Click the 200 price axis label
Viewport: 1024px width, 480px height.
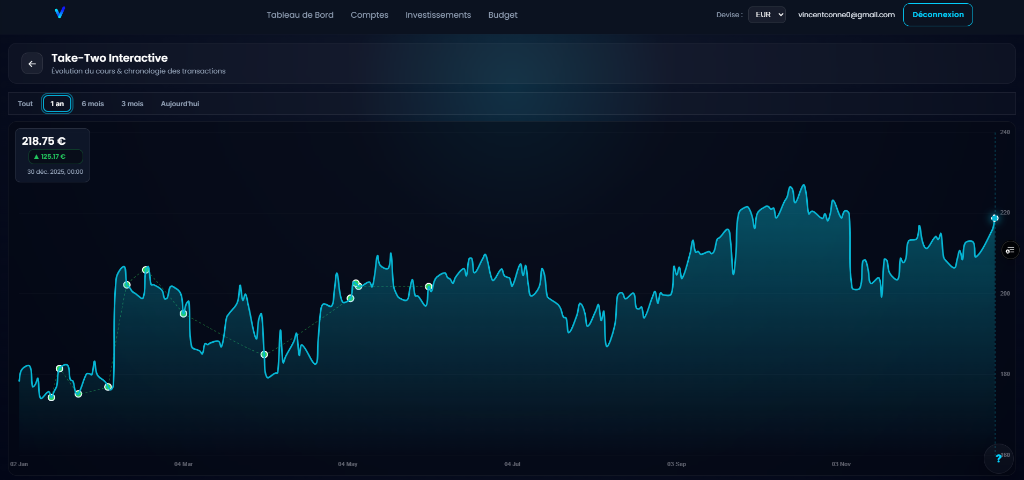click(1006, 293)
